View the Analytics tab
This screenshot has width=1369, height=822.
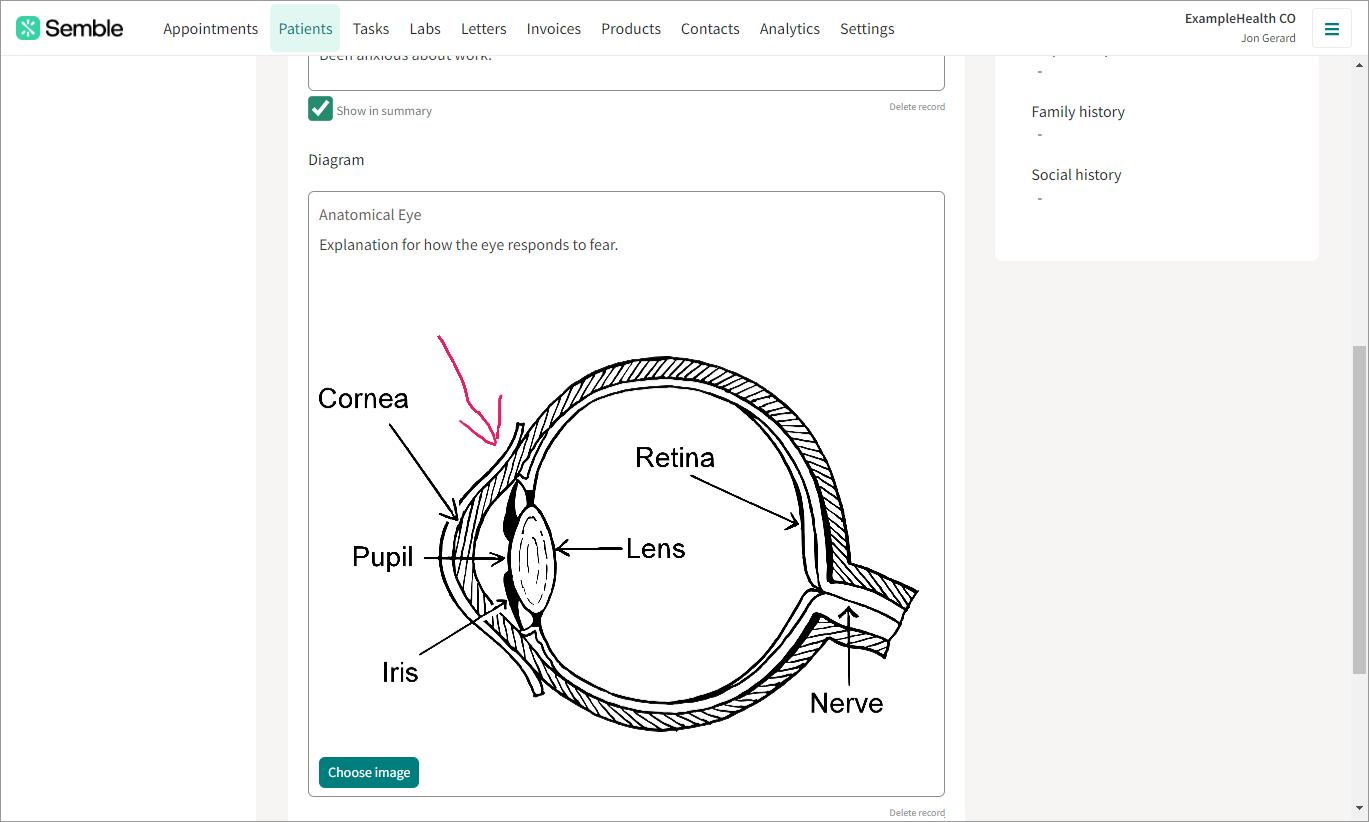pyautogui.click(x=790, y=29)
